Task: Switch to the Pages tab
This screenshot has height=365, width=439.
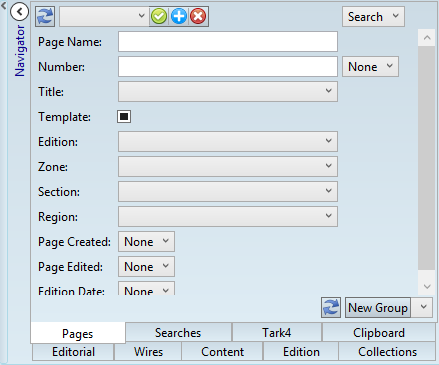Action: [x=78, y=333]
